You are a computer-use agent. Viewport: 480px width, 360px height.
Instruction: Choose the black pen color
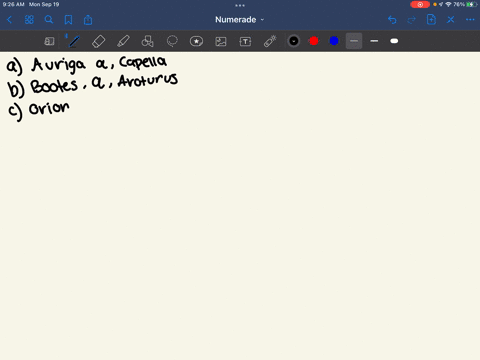tap(294, 41)
